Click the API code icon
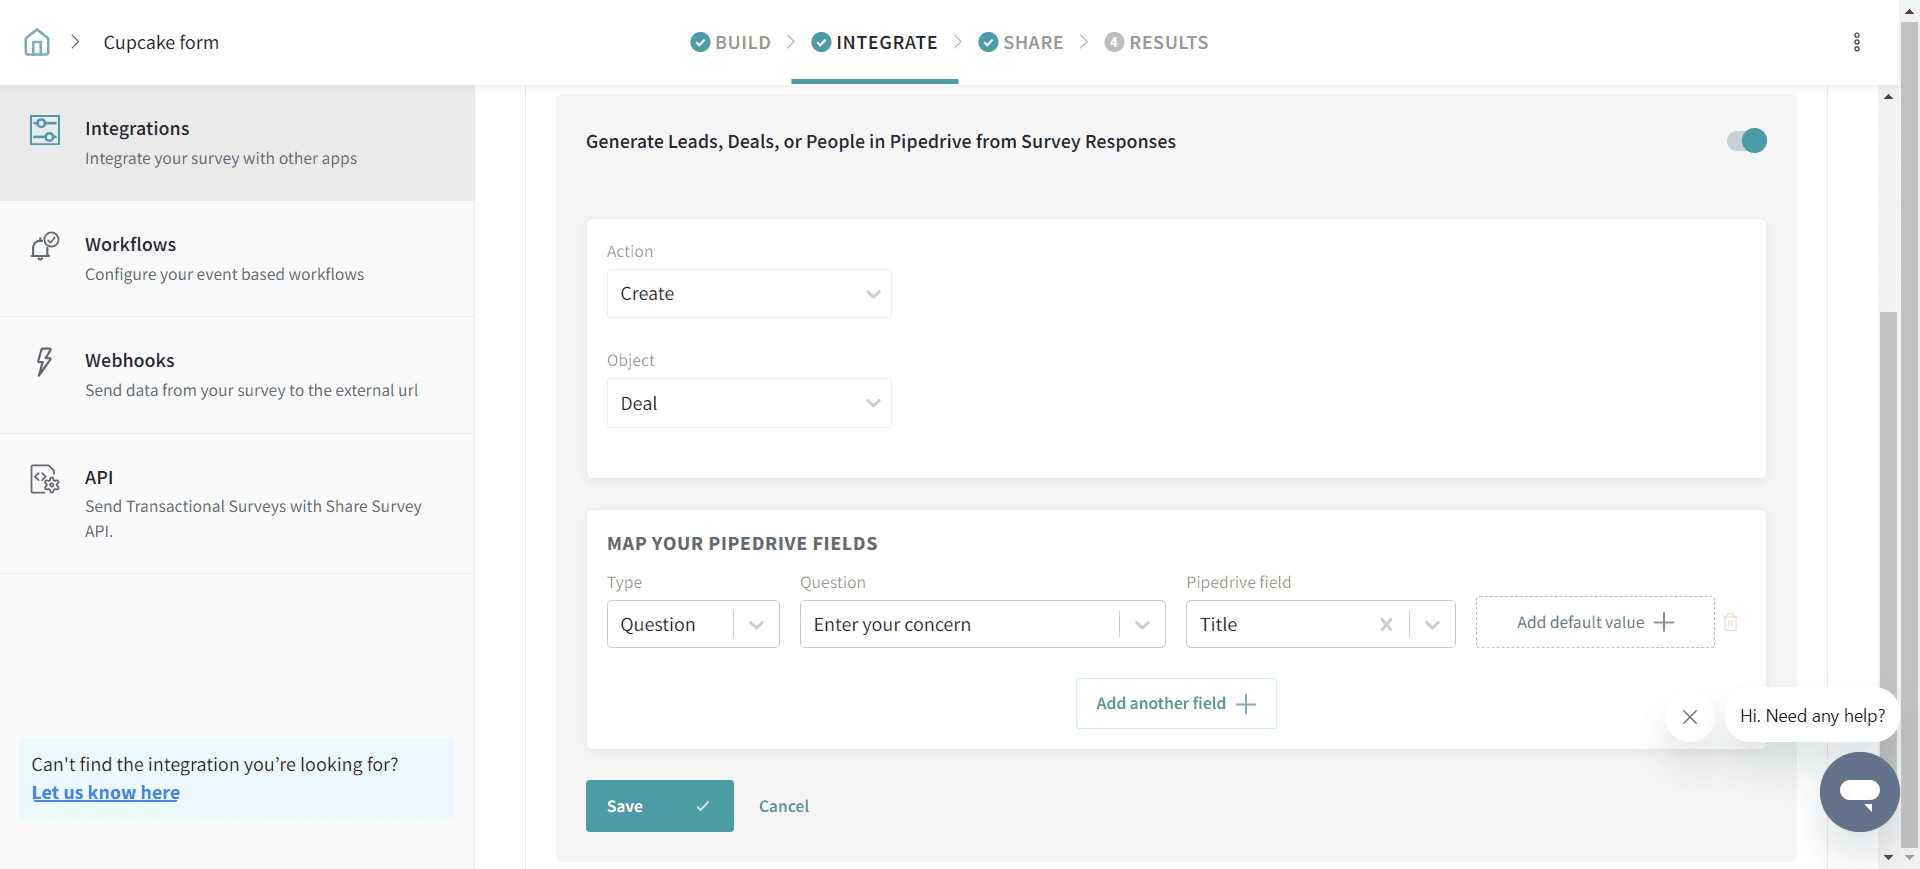Image resolution: width=1920 pixels, height=869 pixels. 45,479
